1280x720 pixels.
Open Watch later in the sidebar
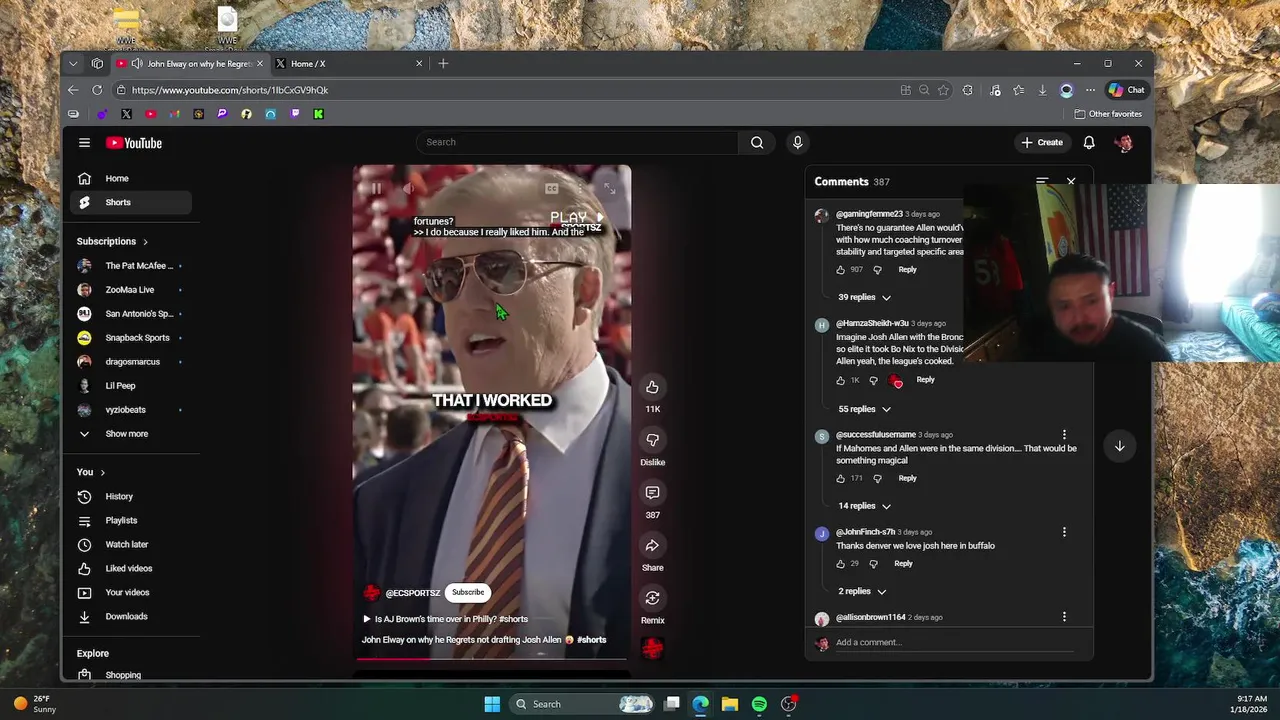click(130, 544)
